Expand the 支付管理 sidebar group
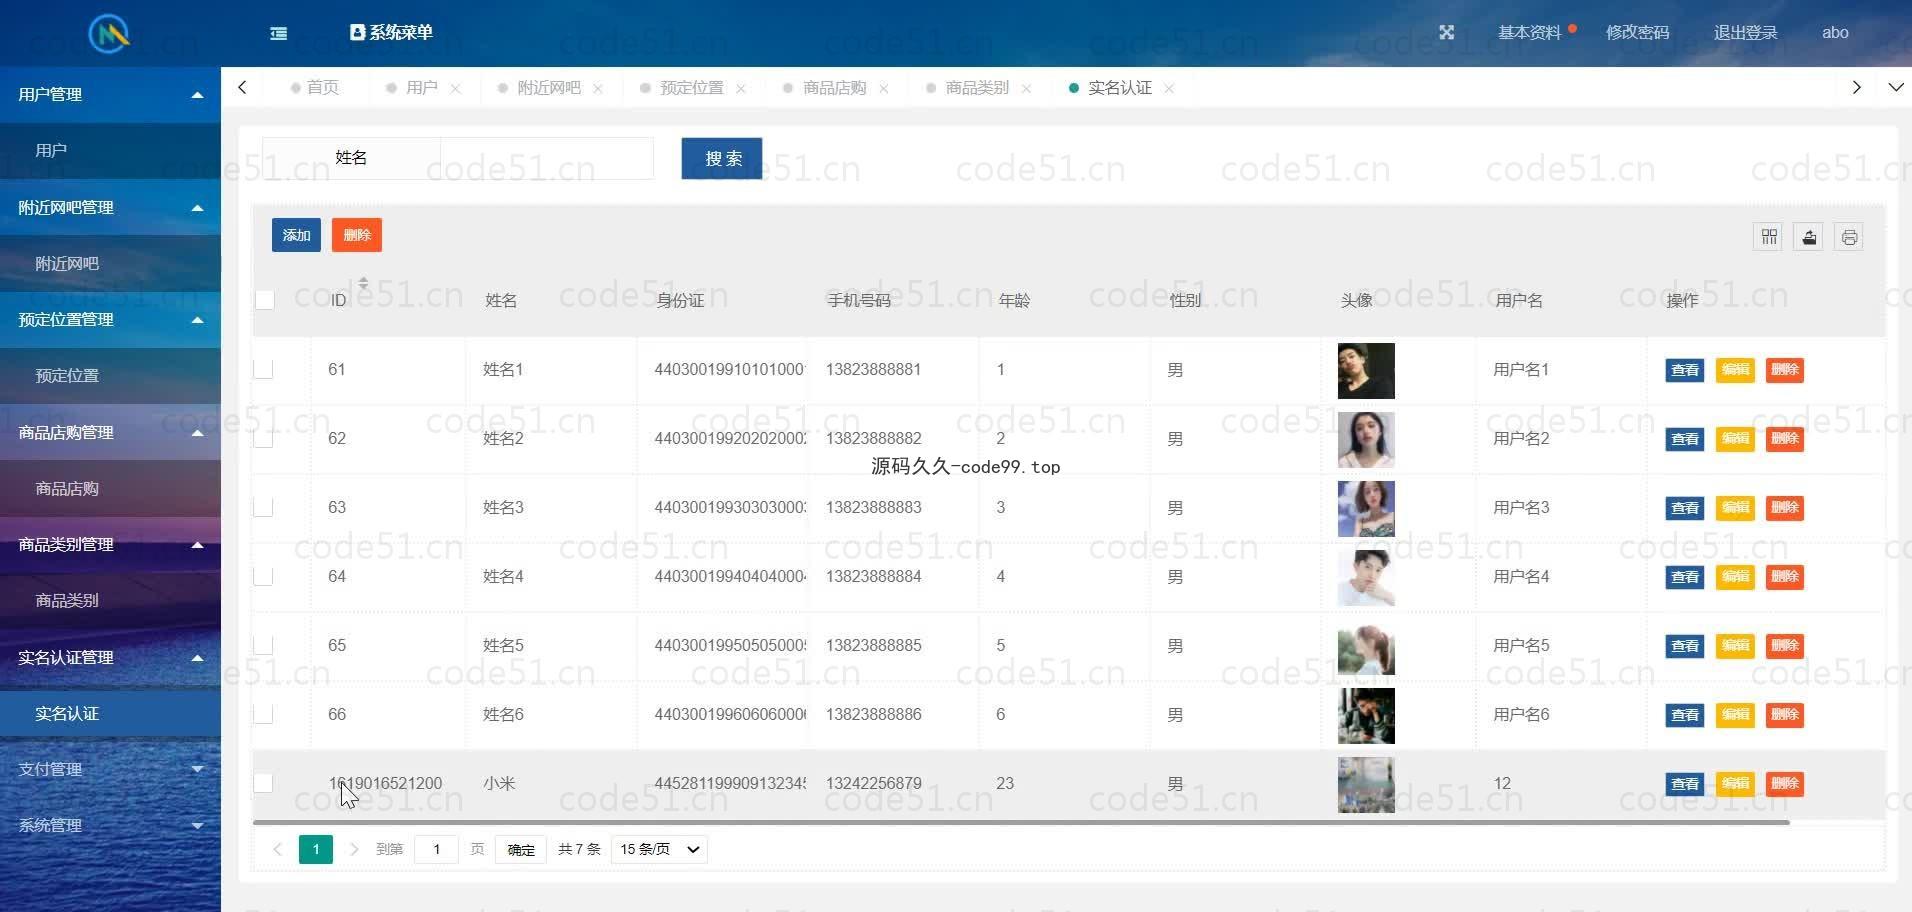 pyautogui.click(x=110, y=769)
